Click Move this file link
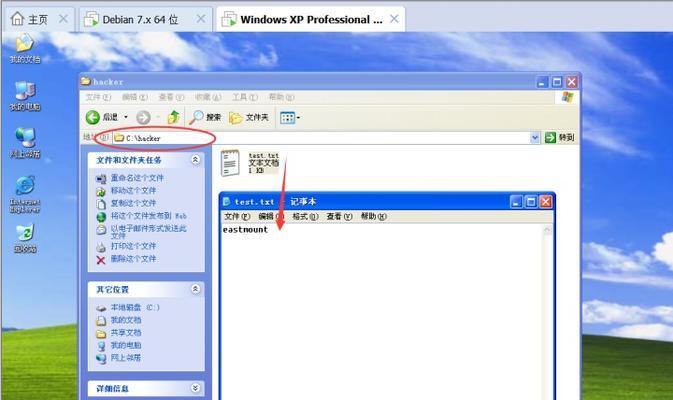 click(x=133, y=190)
